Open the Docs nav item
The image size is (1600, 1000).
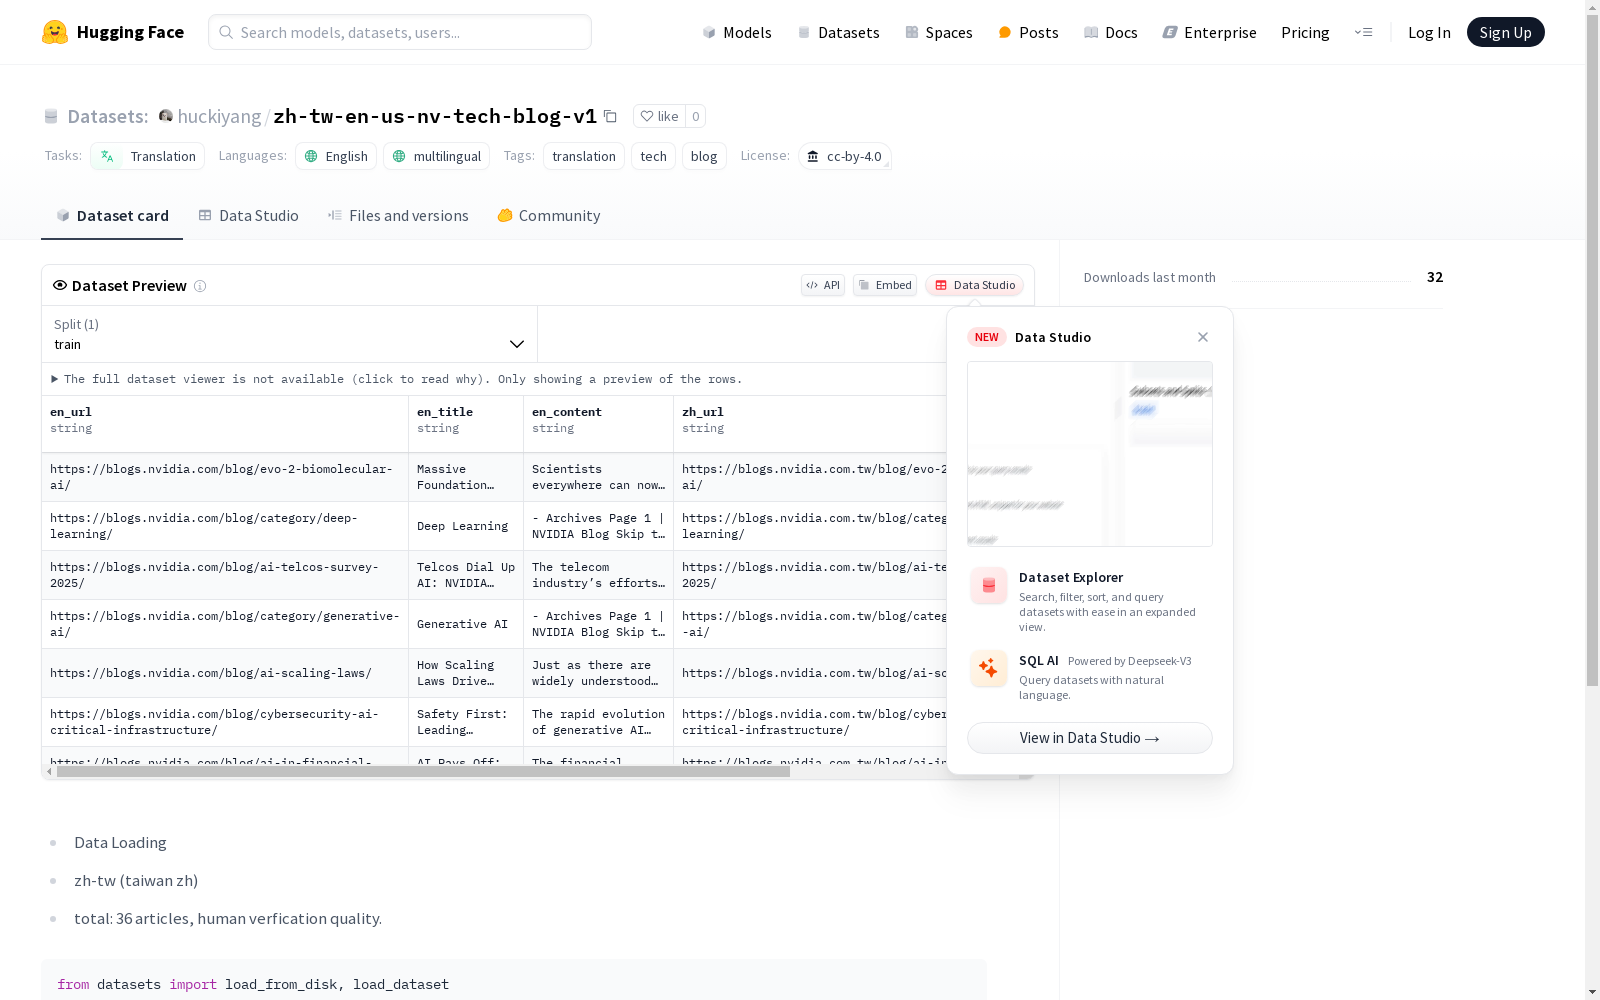pyautogui.click(x=1111, y=32)
